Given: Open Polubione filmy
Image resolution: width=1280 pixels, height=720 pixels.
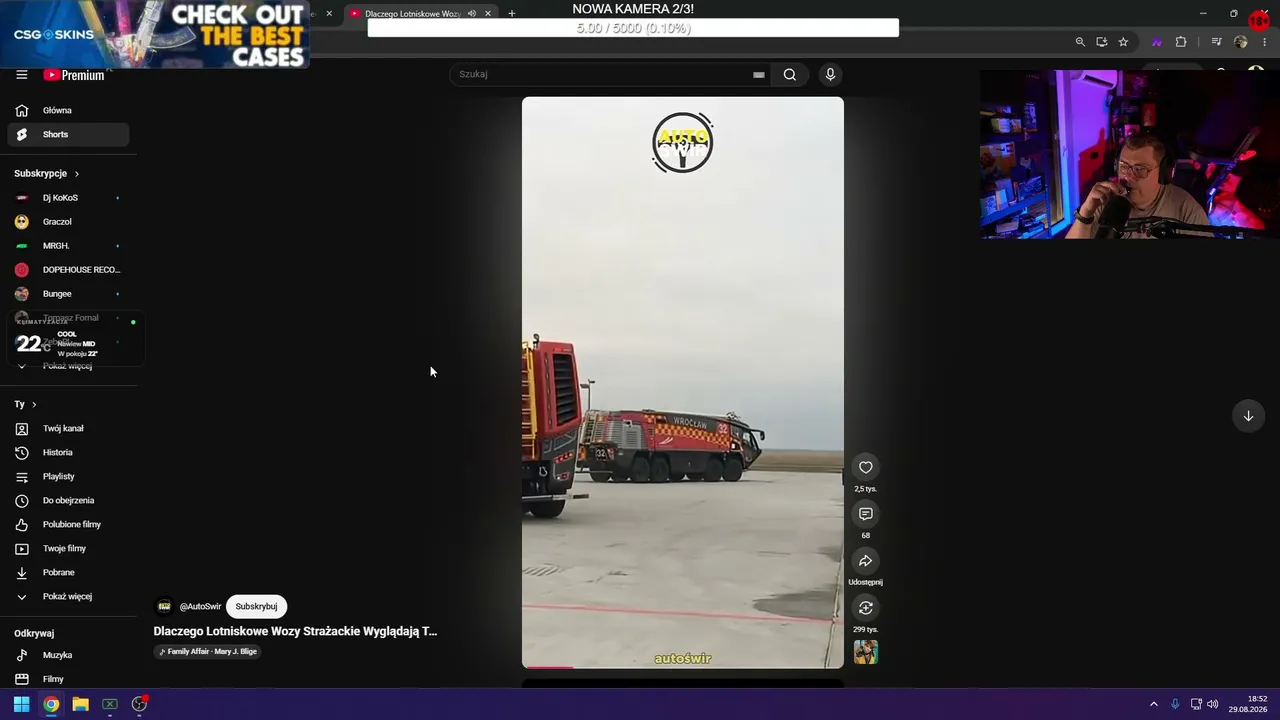Looking at the screenshot, I should [68, 524].
